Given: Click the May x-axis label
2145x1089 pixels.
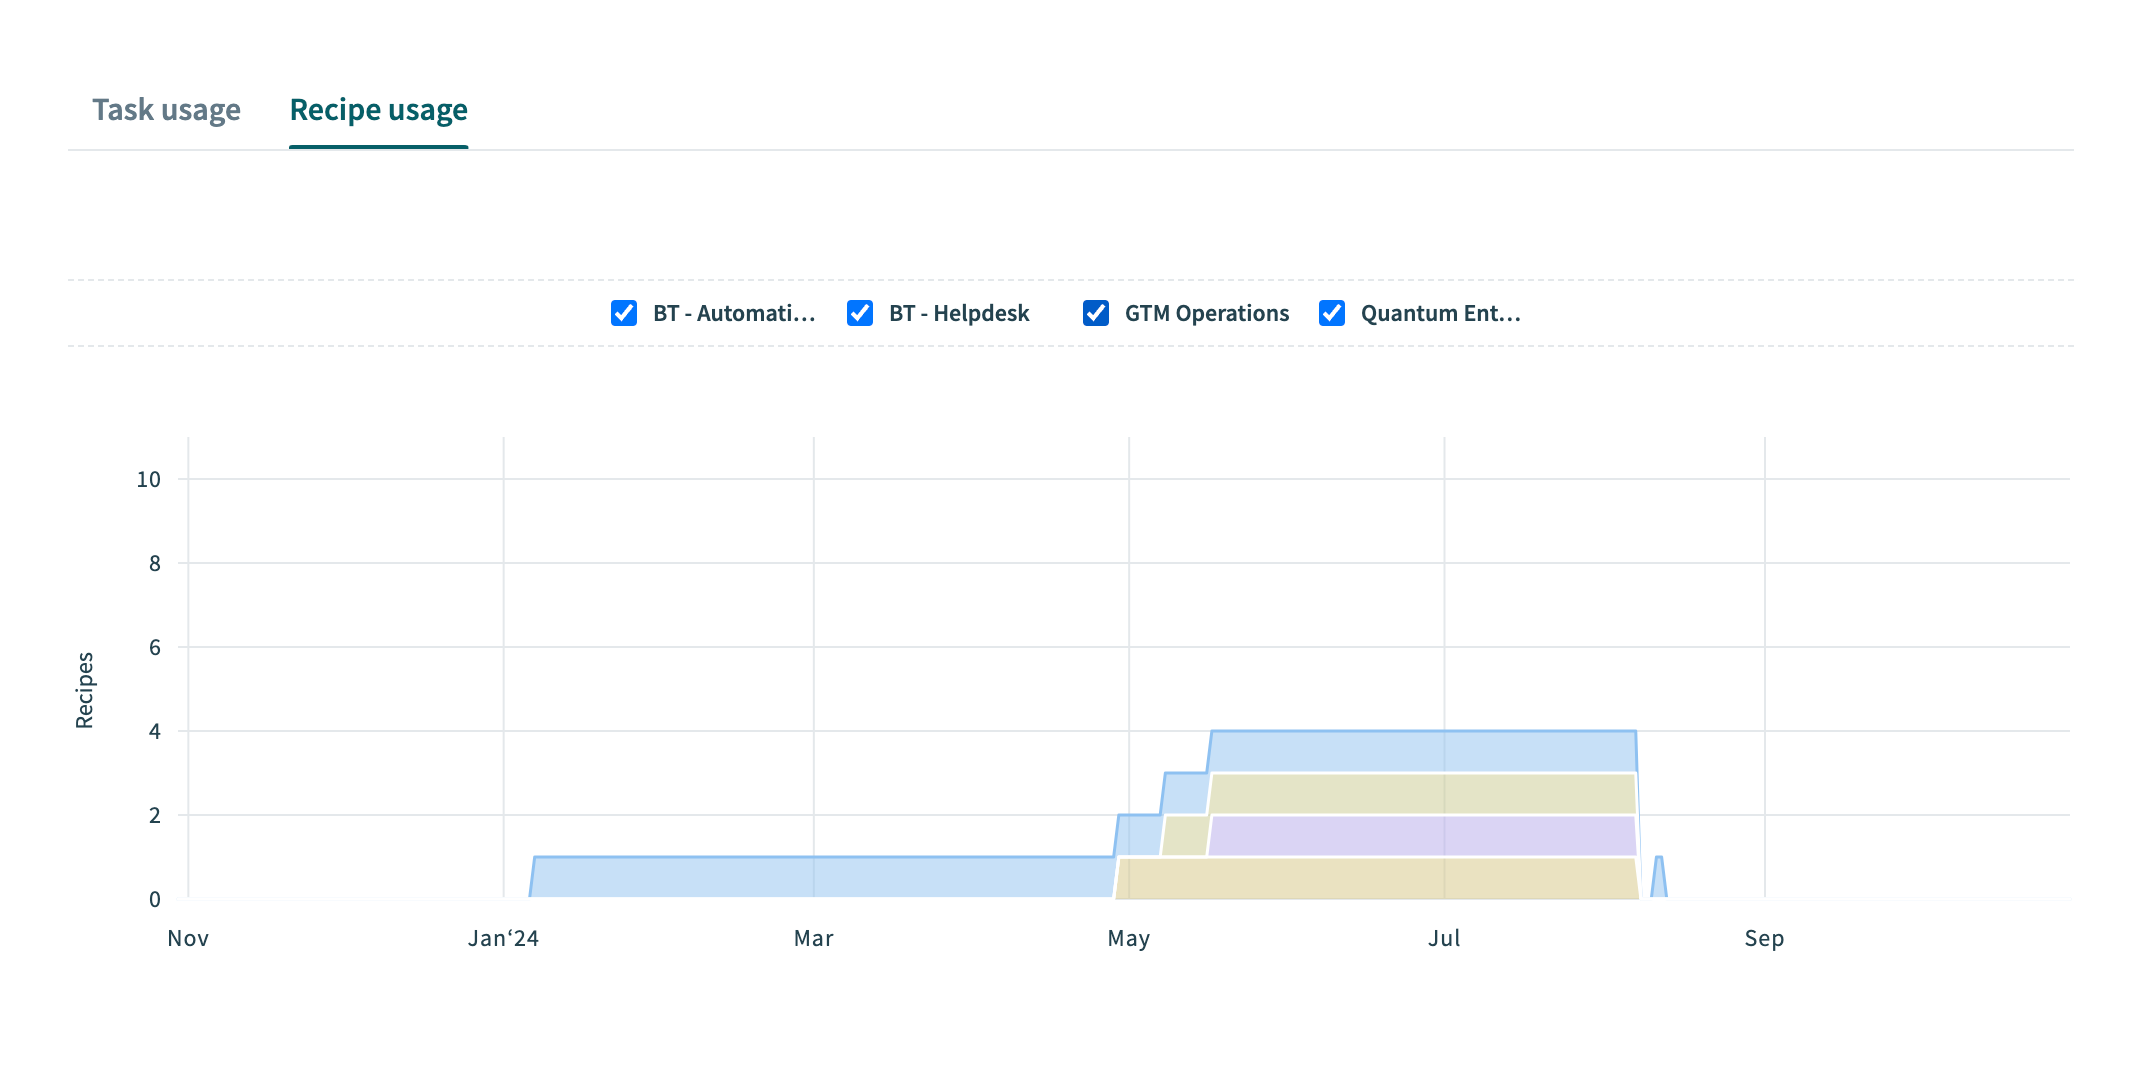Looking at the screenshot, I should click(1128, 938).
